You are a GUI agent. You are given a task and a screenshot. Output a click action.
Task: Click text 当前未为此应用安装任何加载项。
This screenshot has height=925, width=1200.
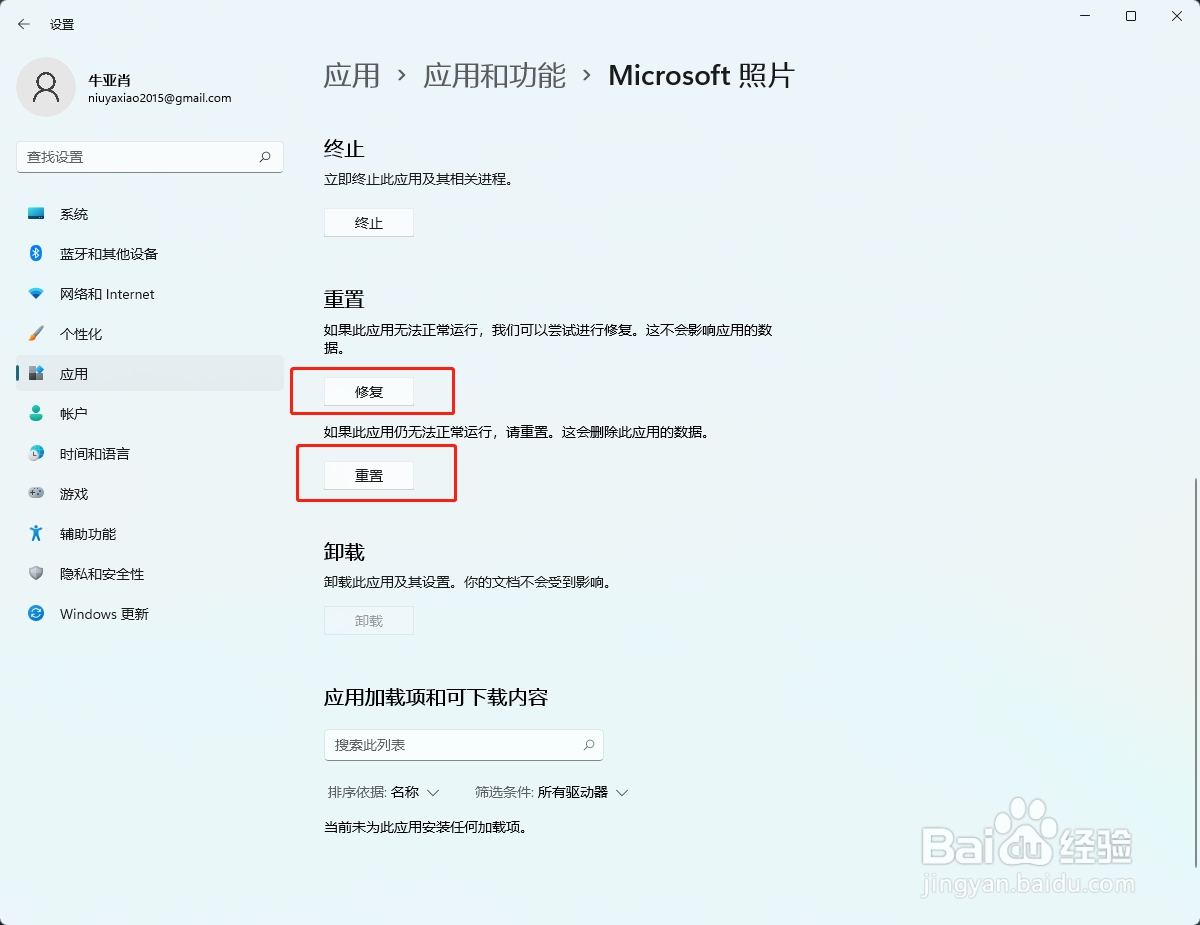pos(426,828)
